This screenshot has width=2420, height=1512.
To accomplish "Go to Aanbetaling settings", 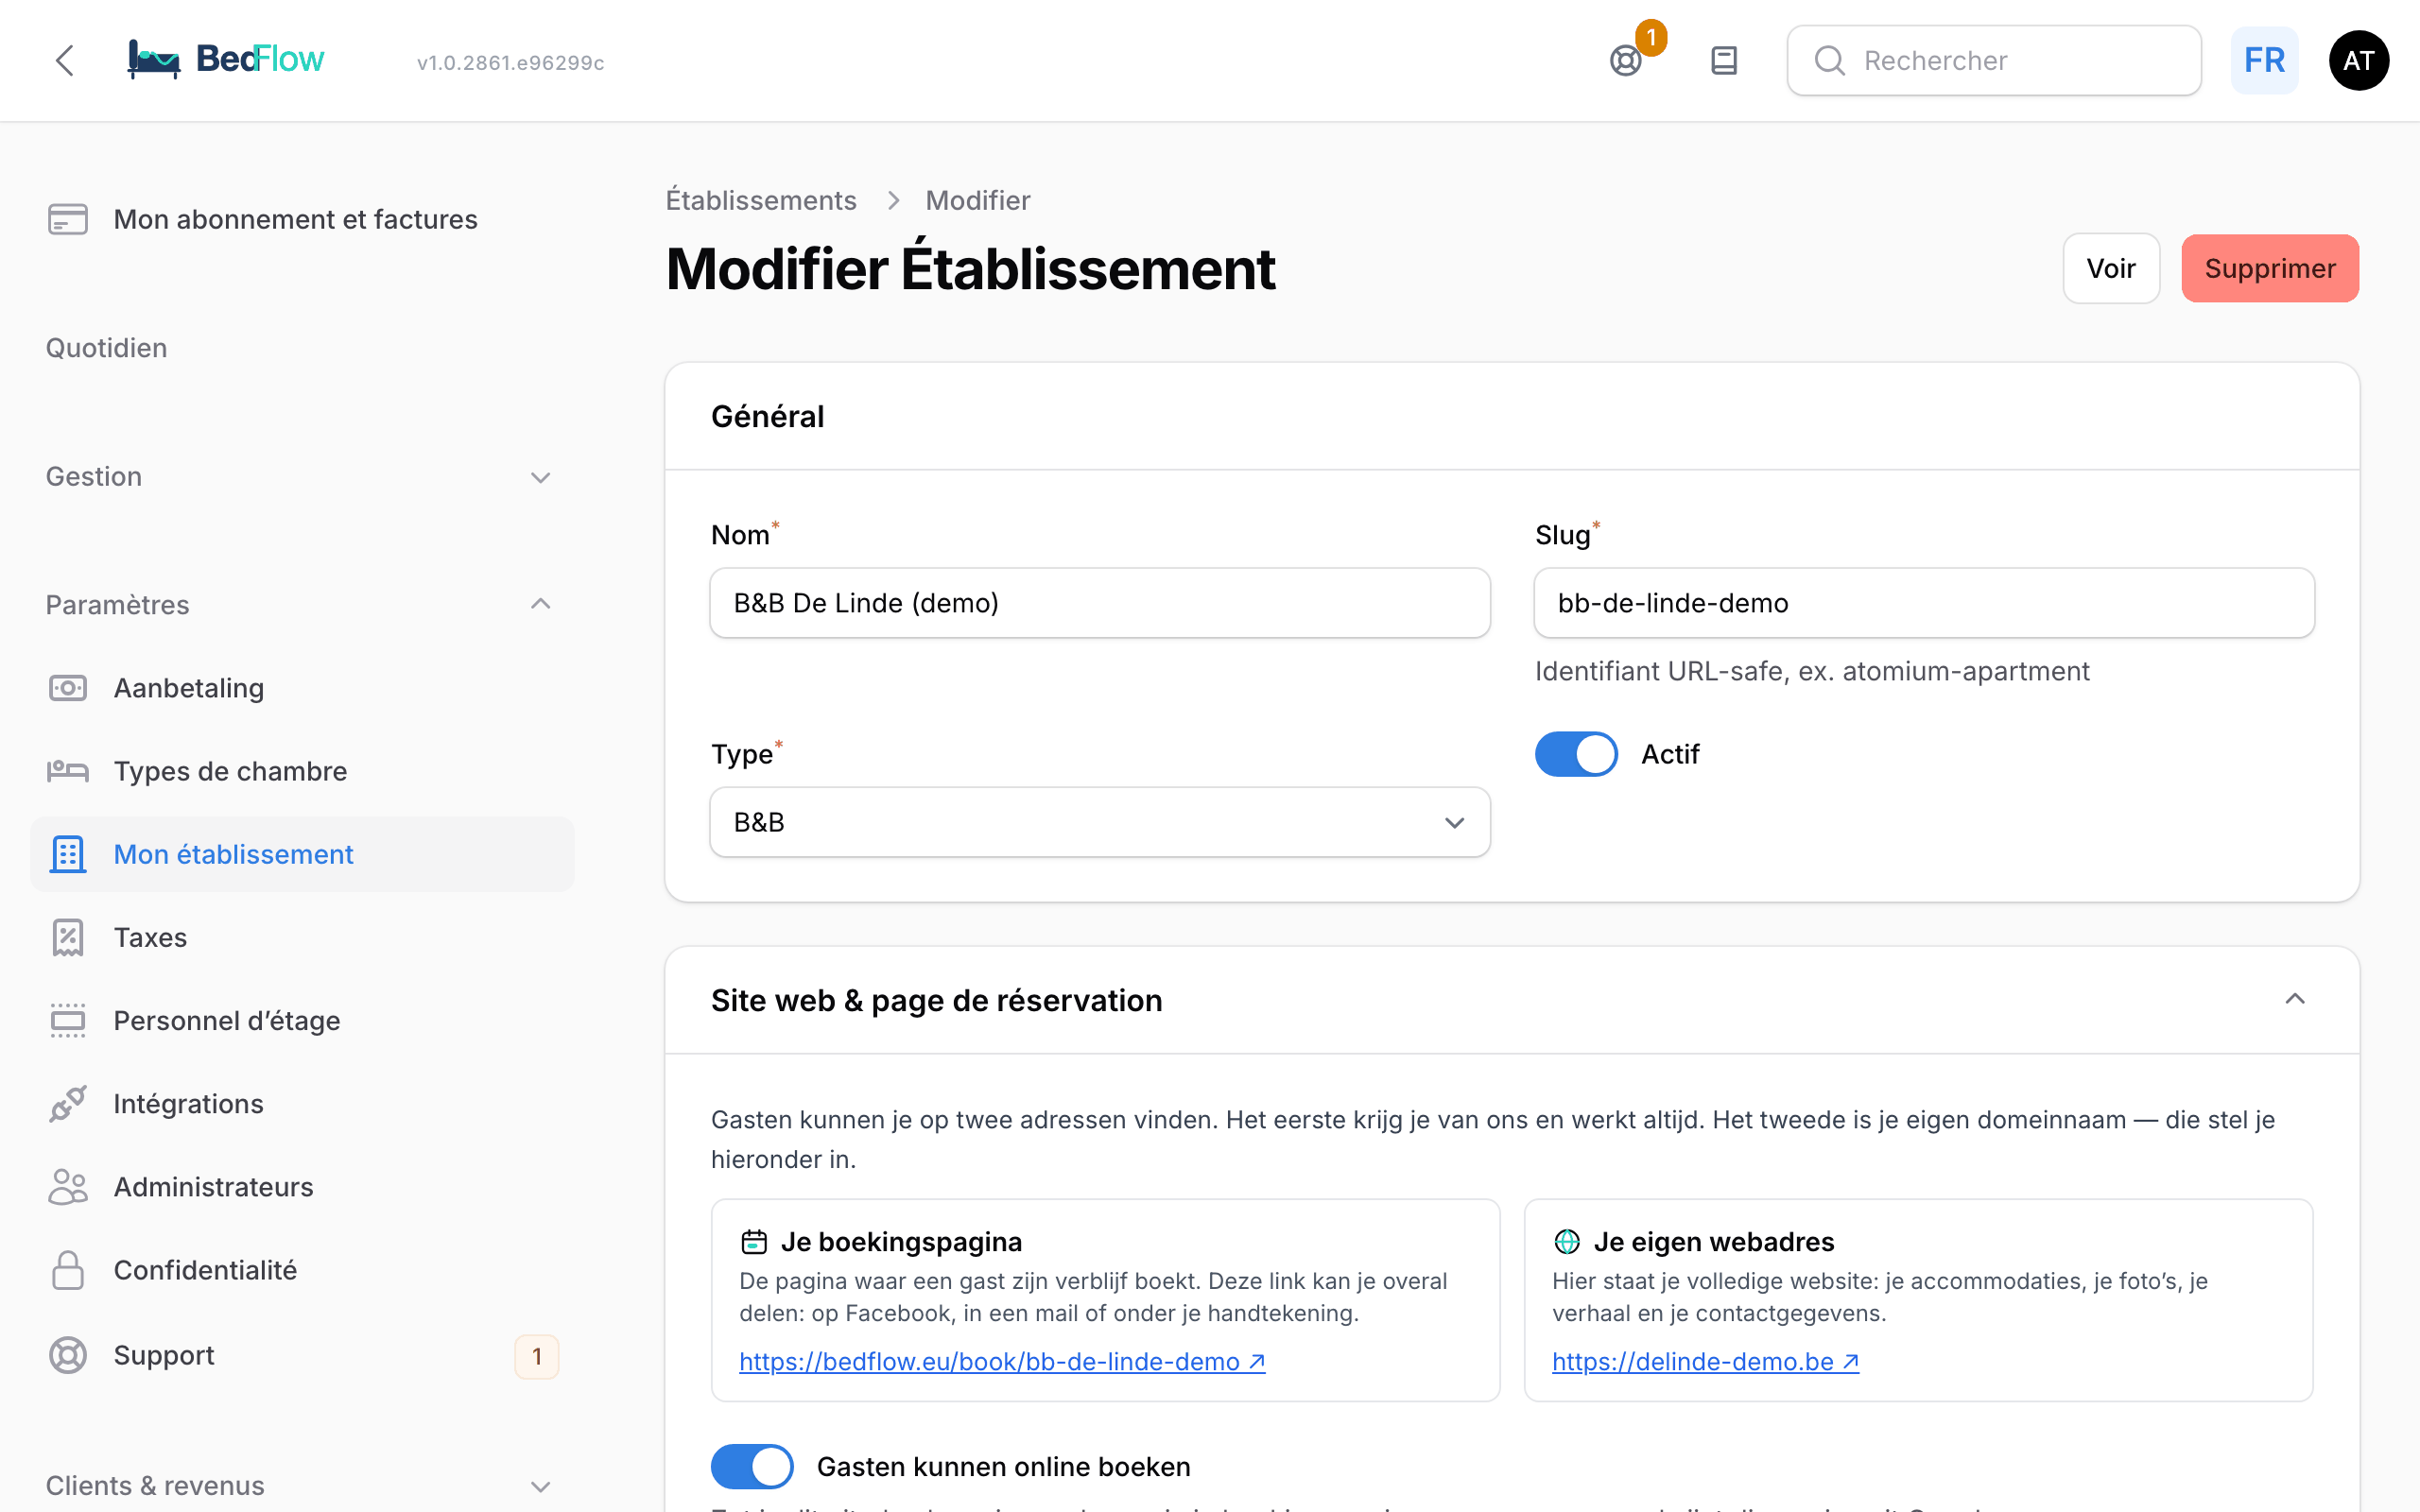I will pyautogui.click(x=302, y=688).
